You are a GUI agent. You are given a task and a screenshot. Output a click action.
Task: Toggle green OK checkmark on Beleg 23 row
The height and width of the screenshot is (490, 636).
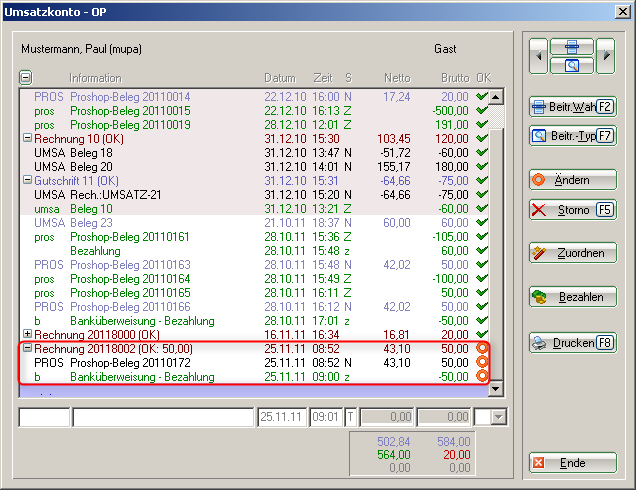483,222
